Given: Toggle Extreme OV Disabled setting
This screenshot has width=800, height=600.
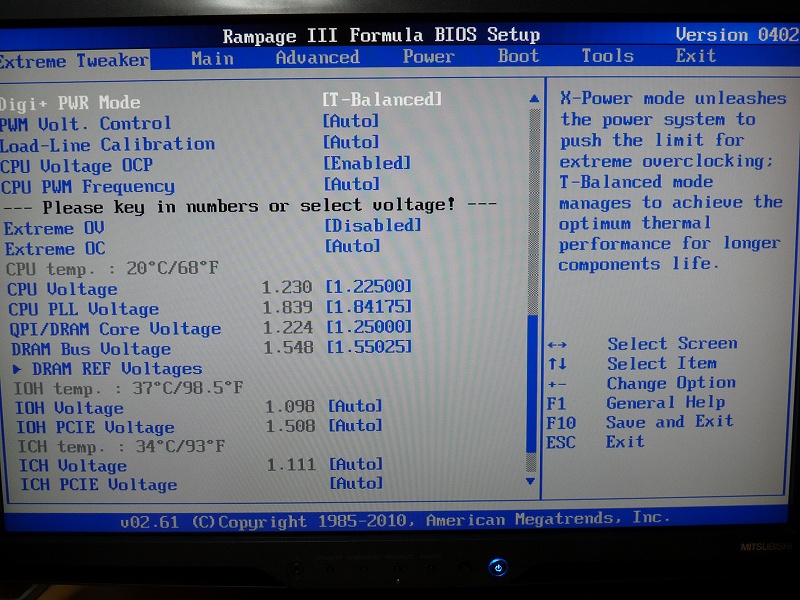Looking at the screenshot, I should (373, 225).
